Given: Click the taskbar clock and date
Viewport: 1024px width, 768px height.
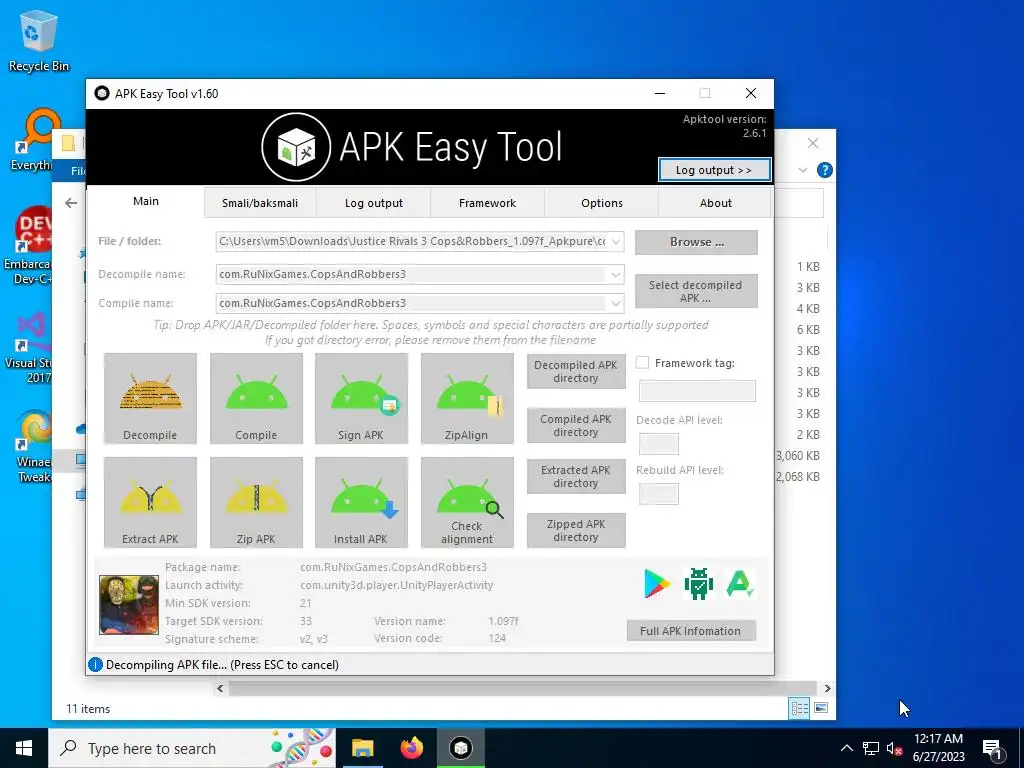Looking at the screenshot, I should (x=938, y=748).
